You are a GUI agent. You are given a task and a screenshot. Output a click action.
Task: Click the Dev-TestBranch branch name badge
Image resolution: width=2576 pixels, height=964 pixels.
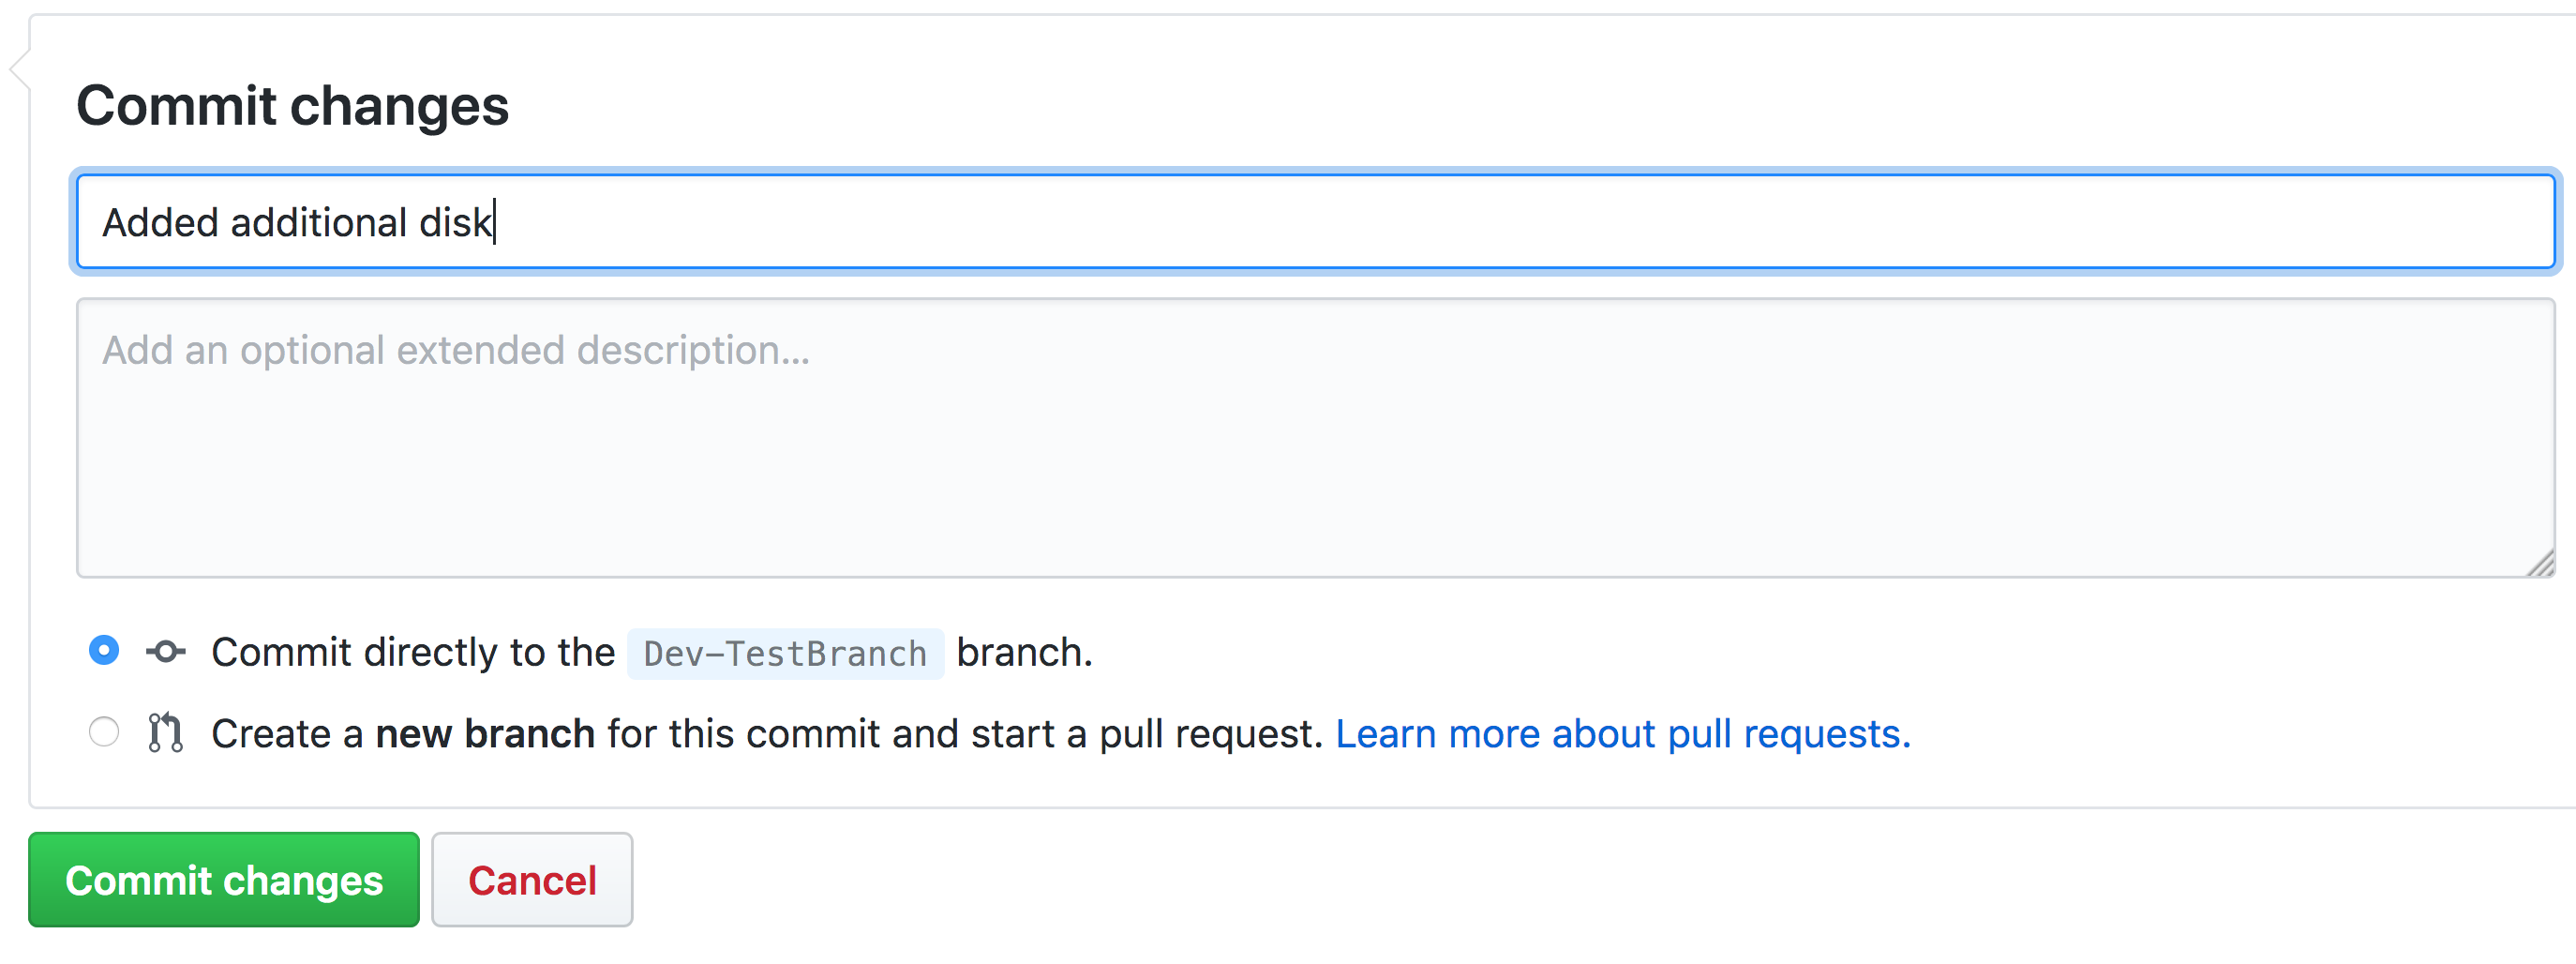(785, 654)
